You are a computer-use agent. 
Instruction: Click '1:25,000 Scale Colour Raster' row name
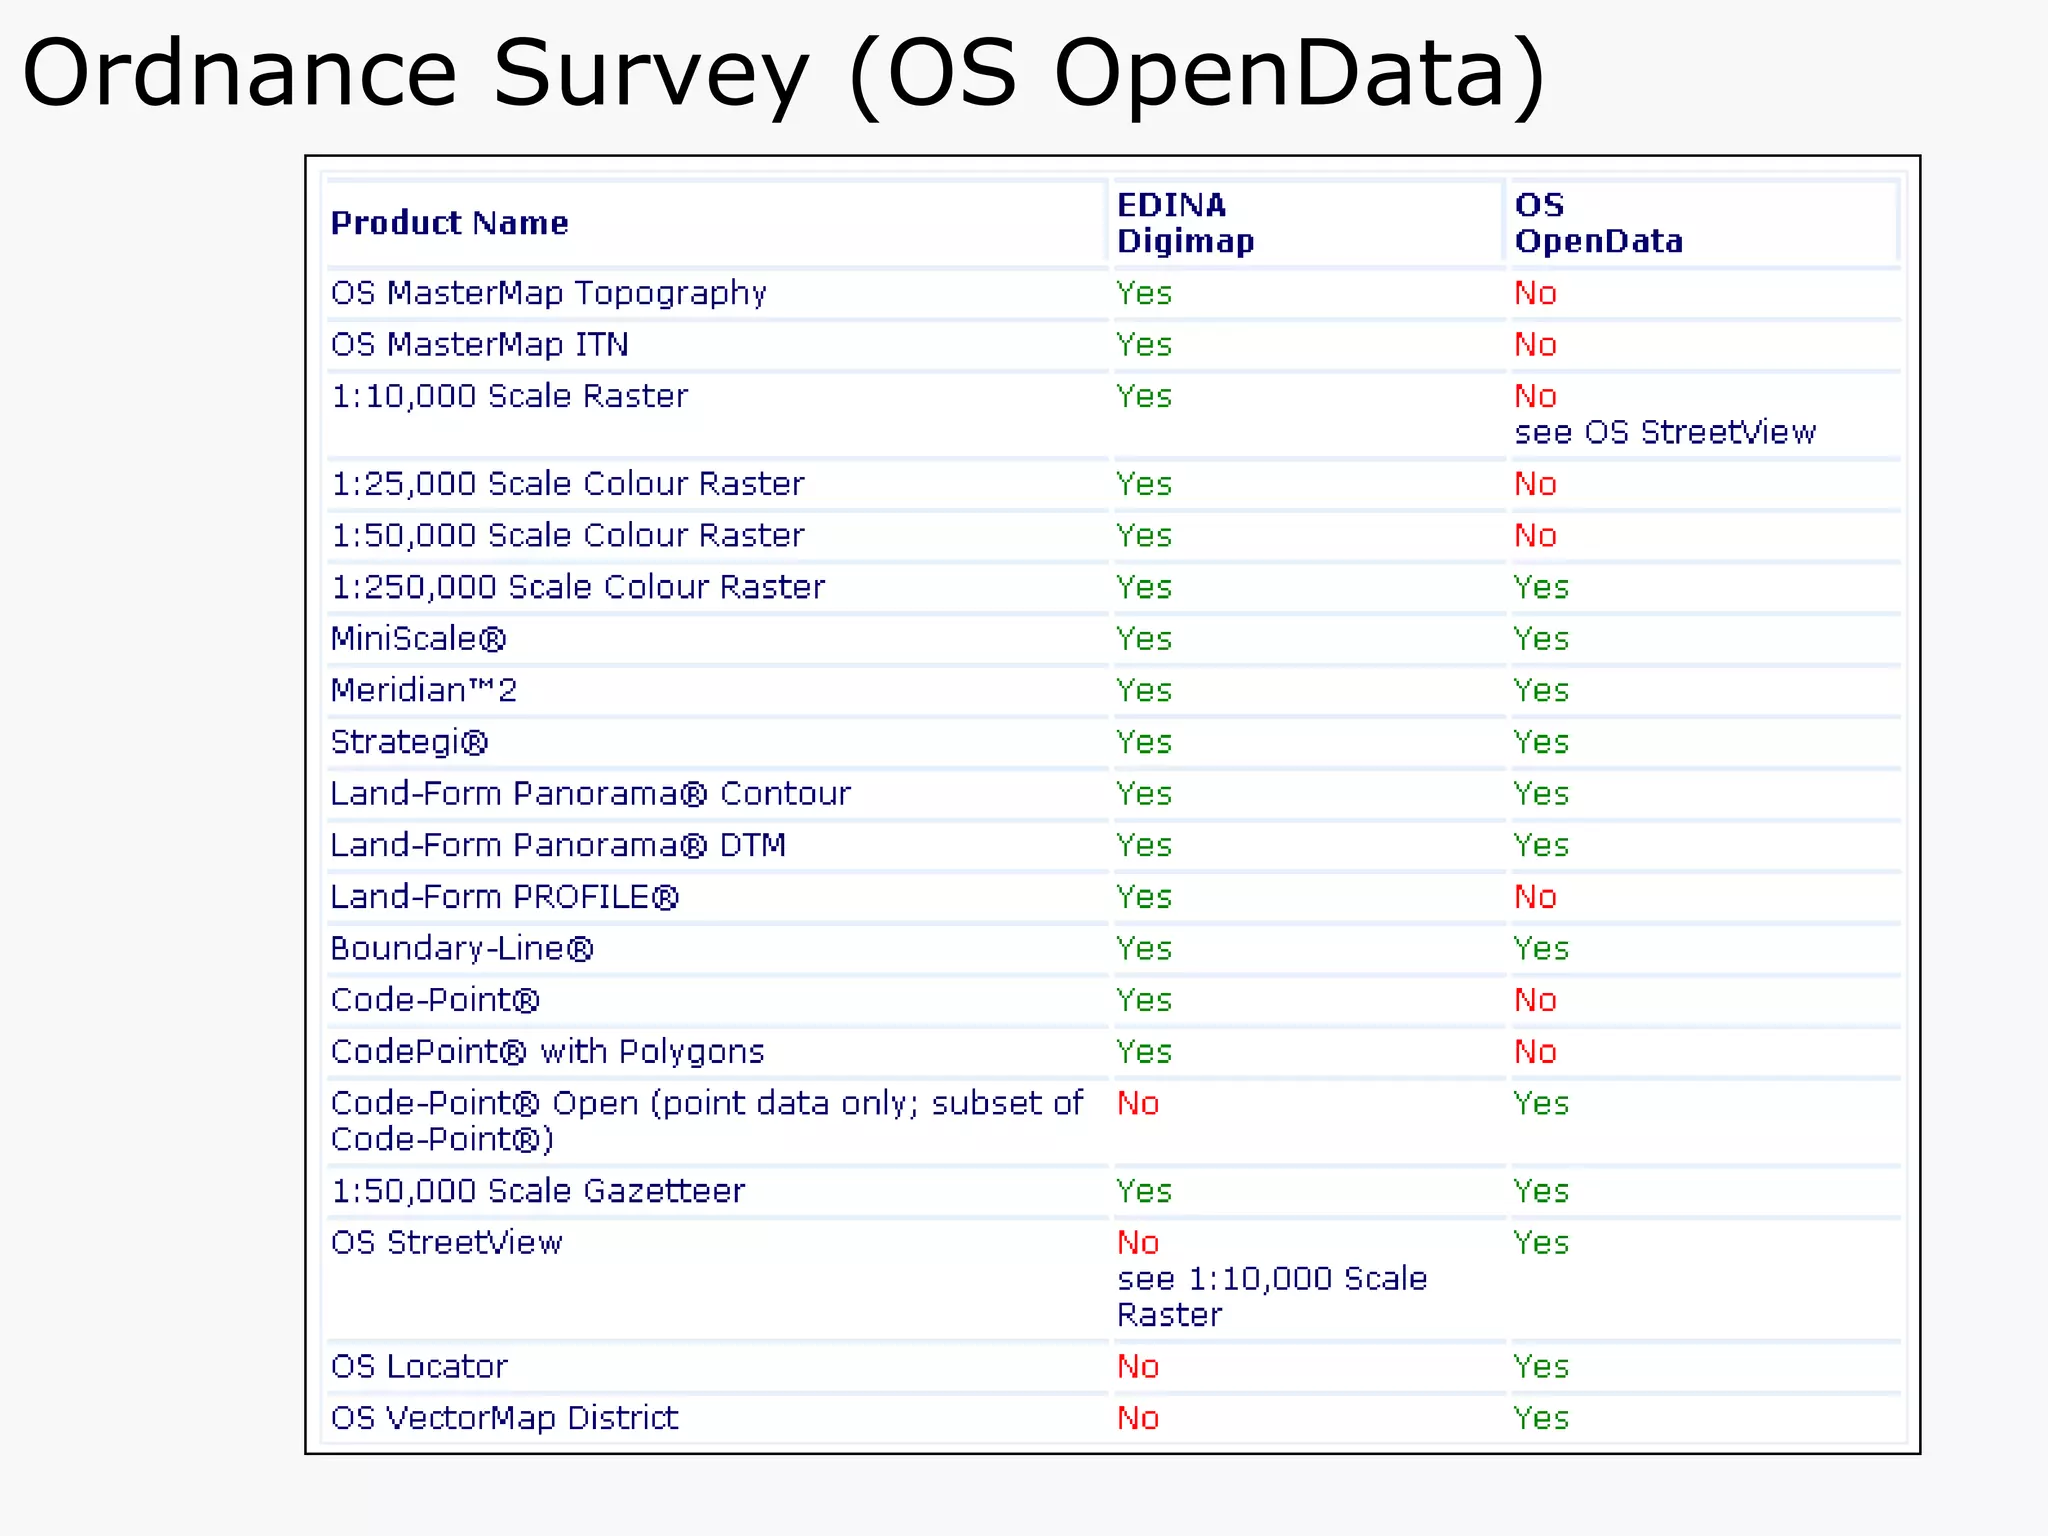pos(567,484)
